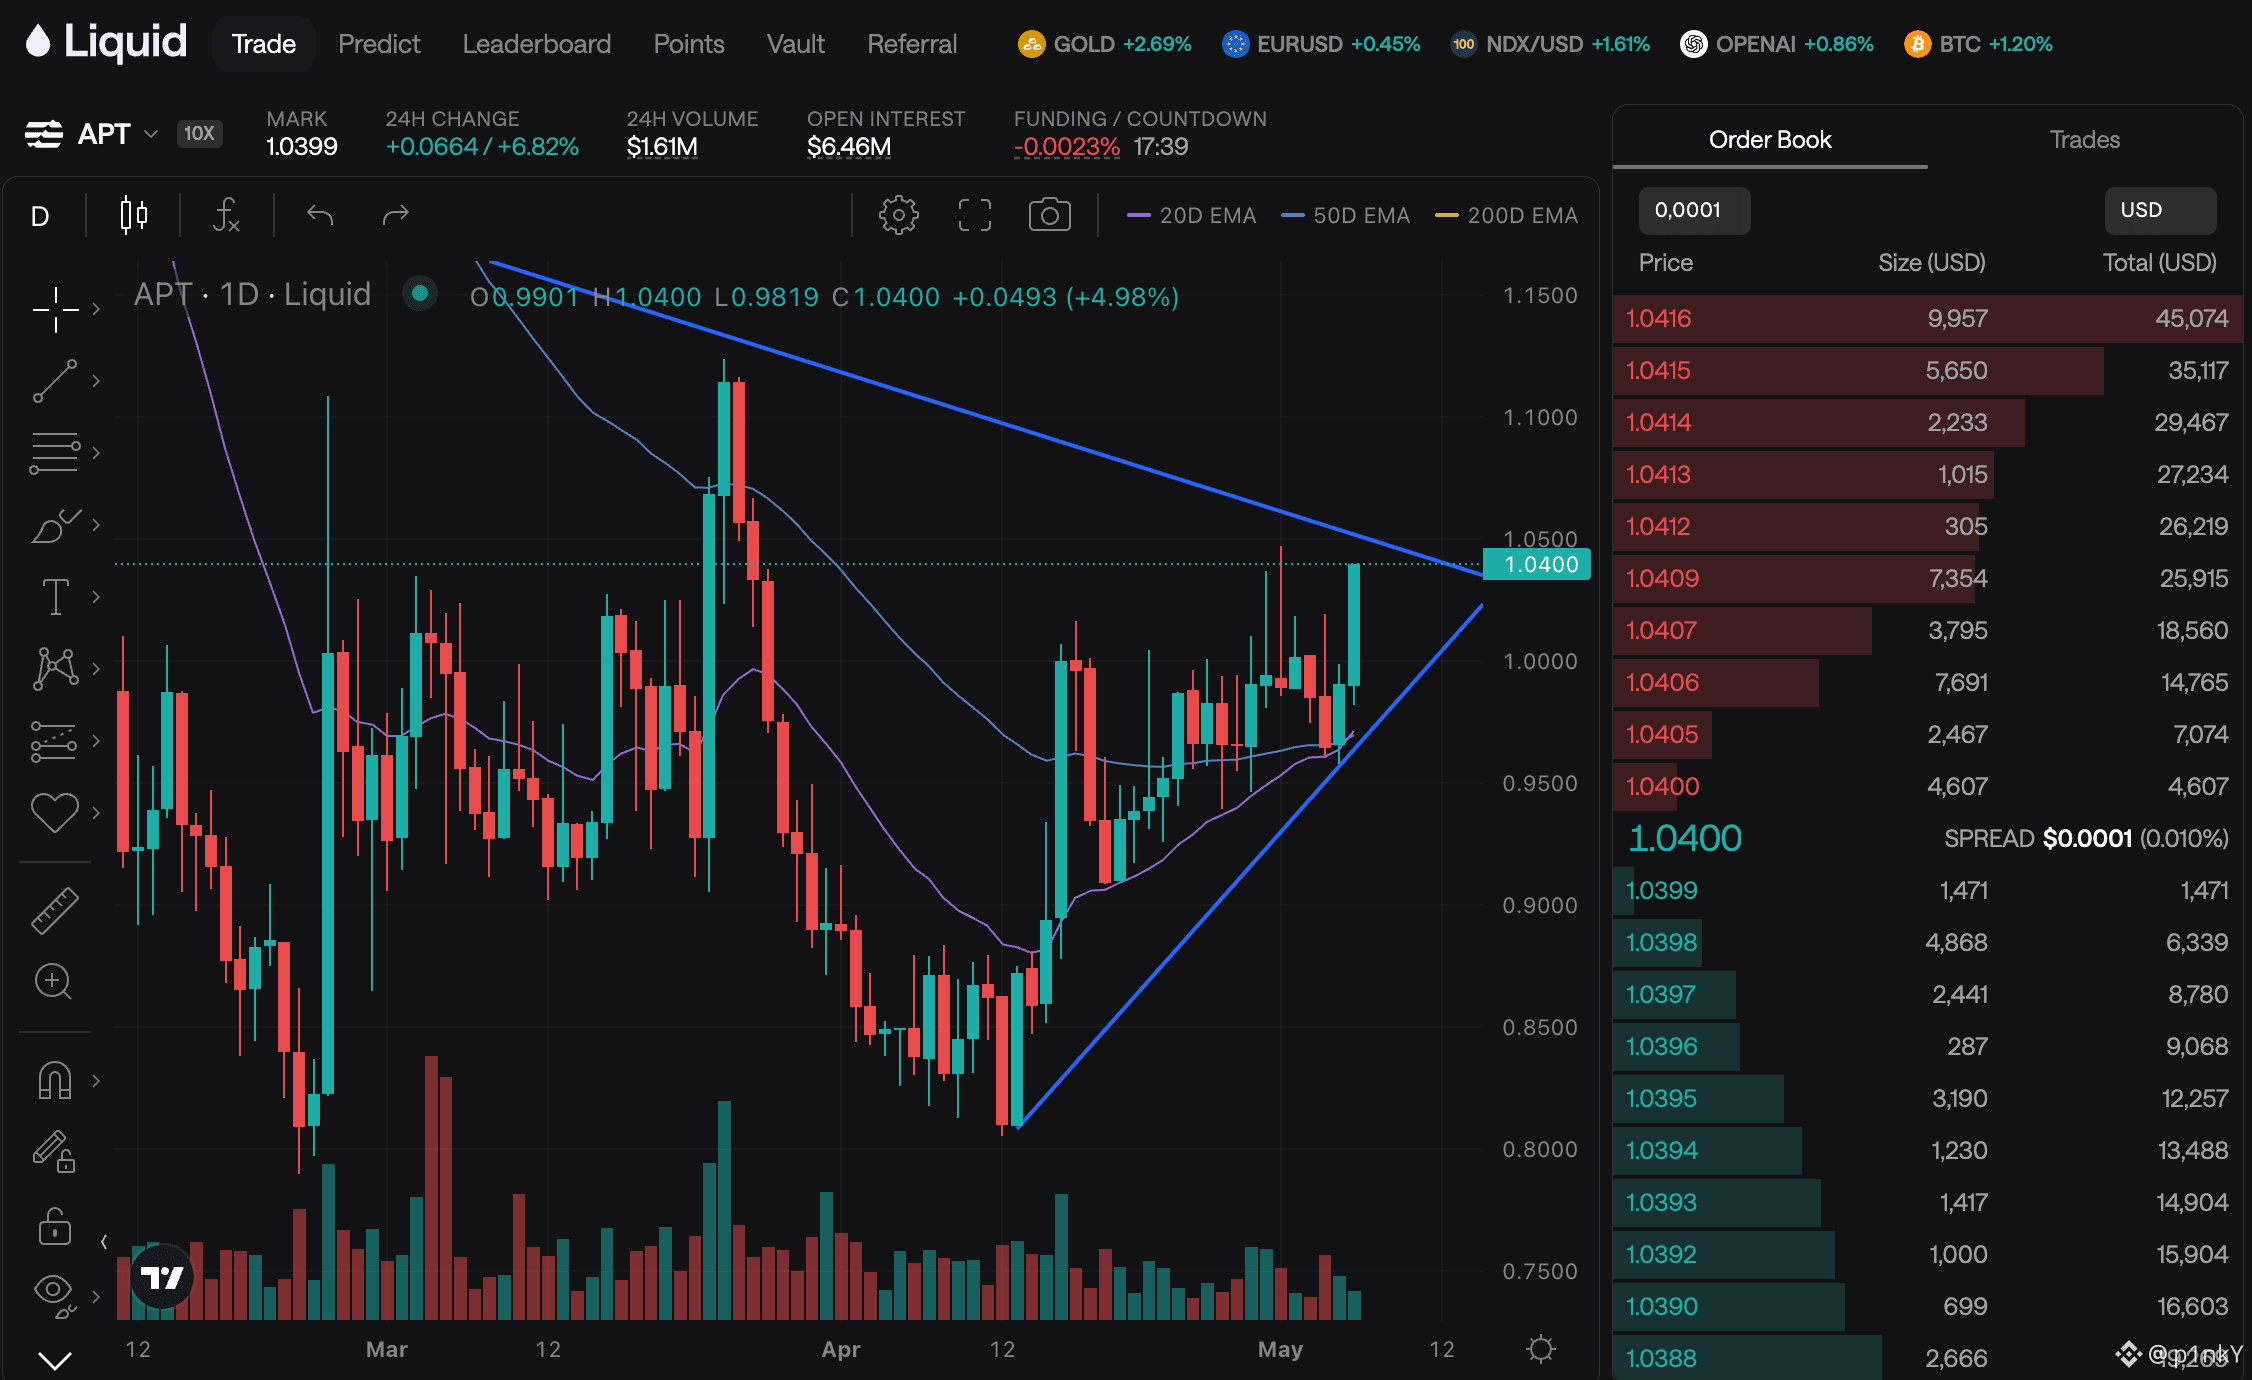Click the BTC ticker coin icon
Screen dimensions: 2252x1380
click(1917, 44)
